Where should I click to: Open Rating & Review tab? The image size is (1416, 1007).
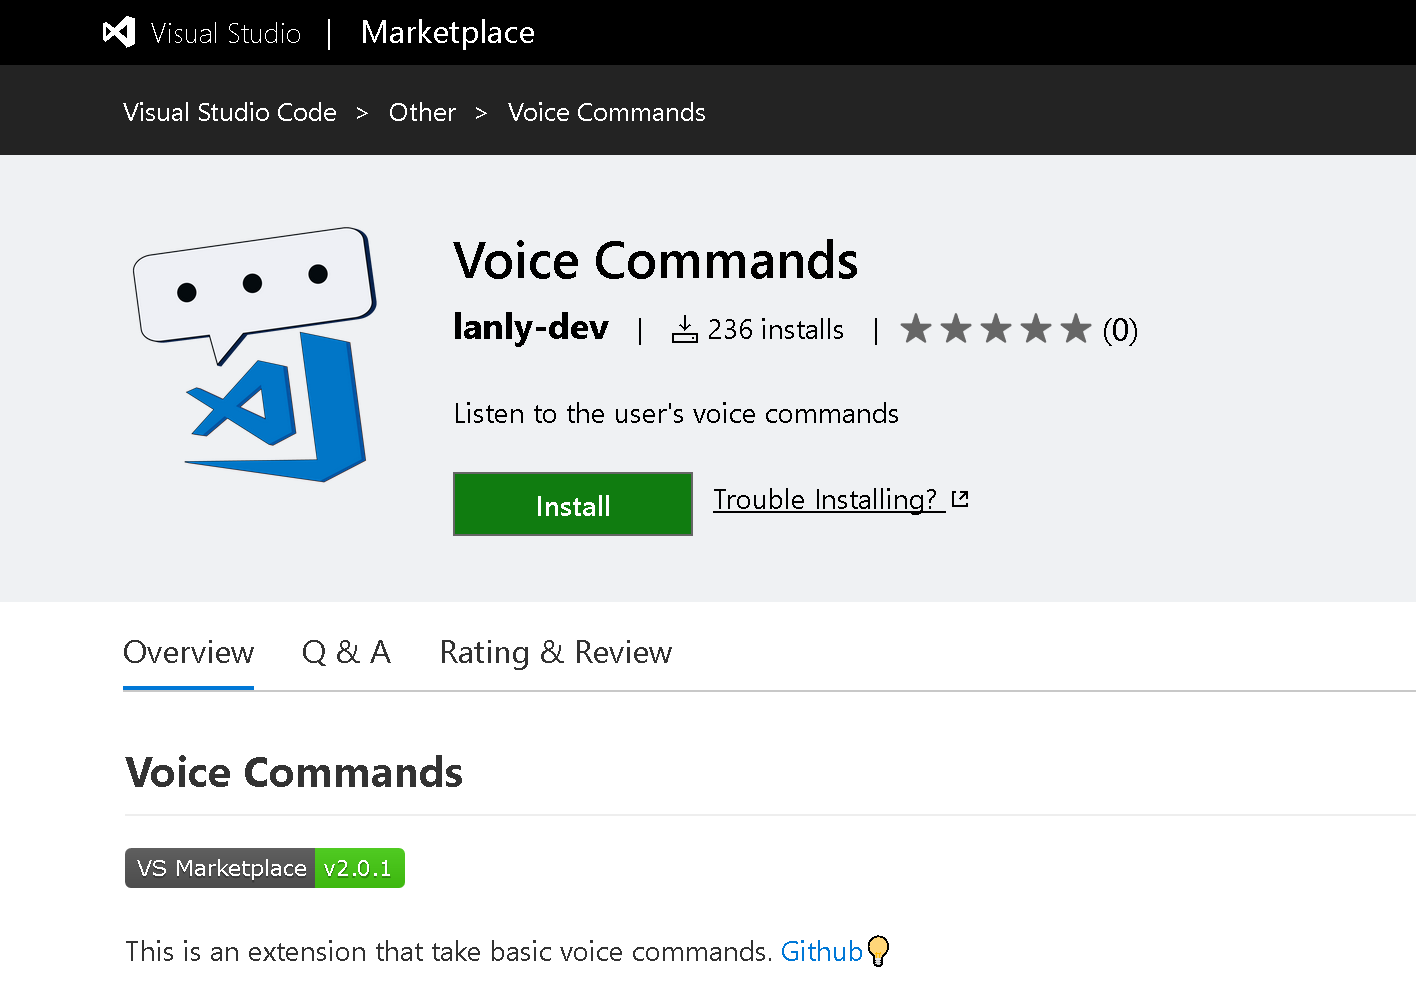[556, 652]
